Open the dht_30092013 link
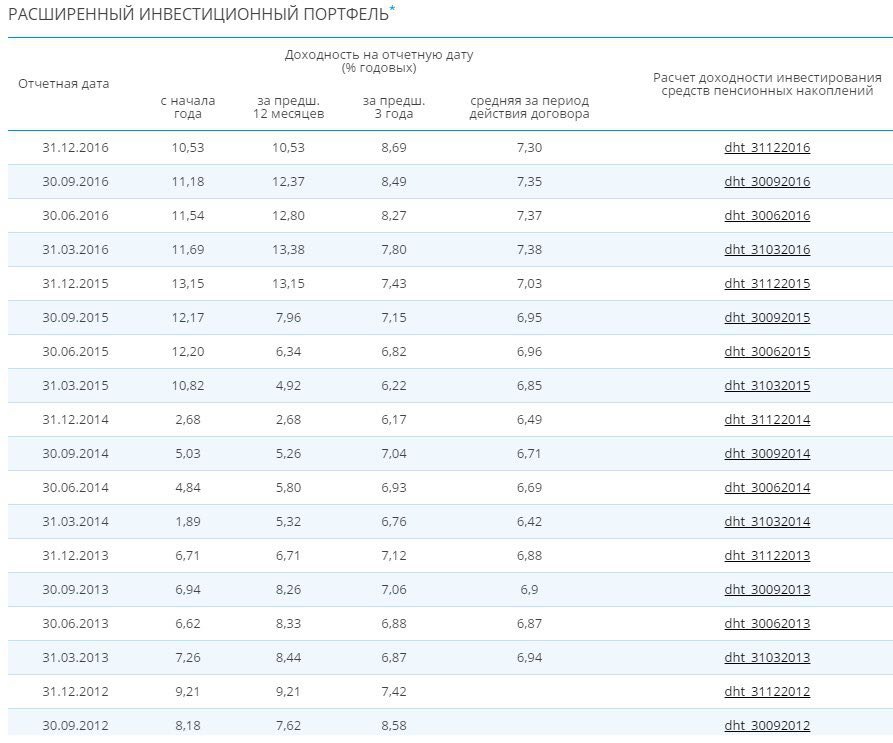 [767, 589]
